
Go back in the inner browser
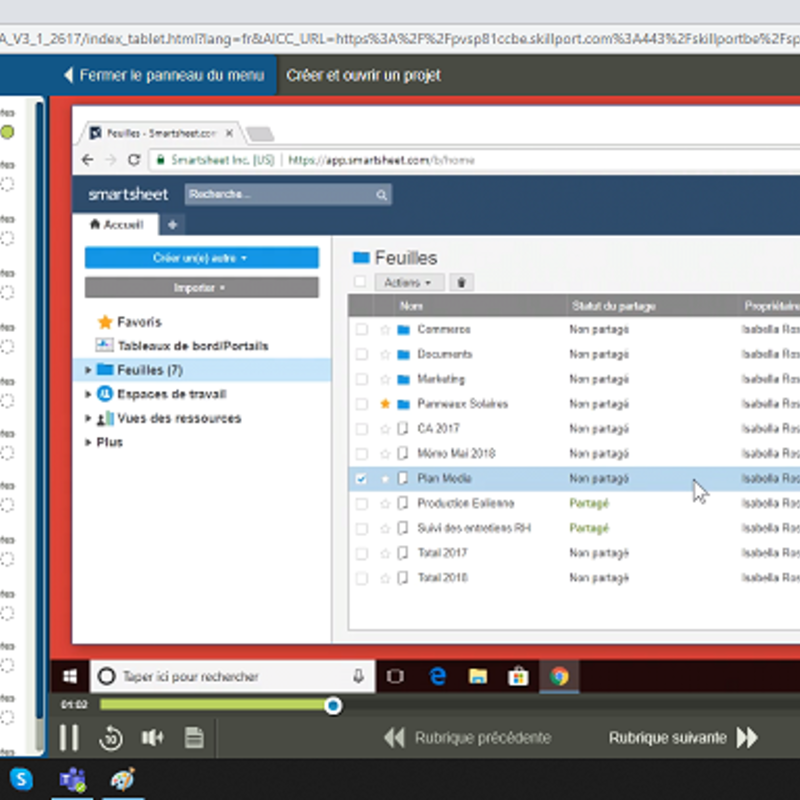88,160
